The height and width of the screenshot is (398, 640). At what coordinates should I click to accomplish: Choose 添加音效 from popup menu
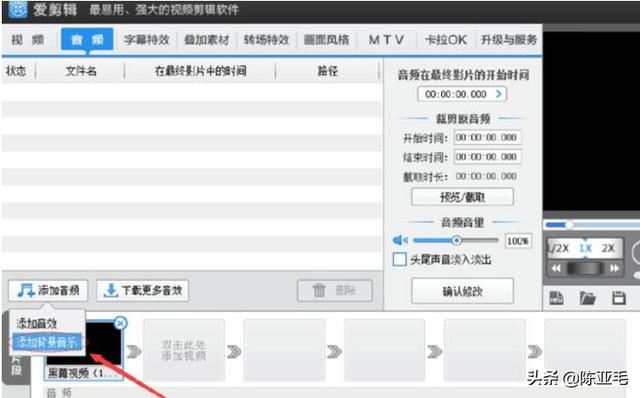pos(37,324)
